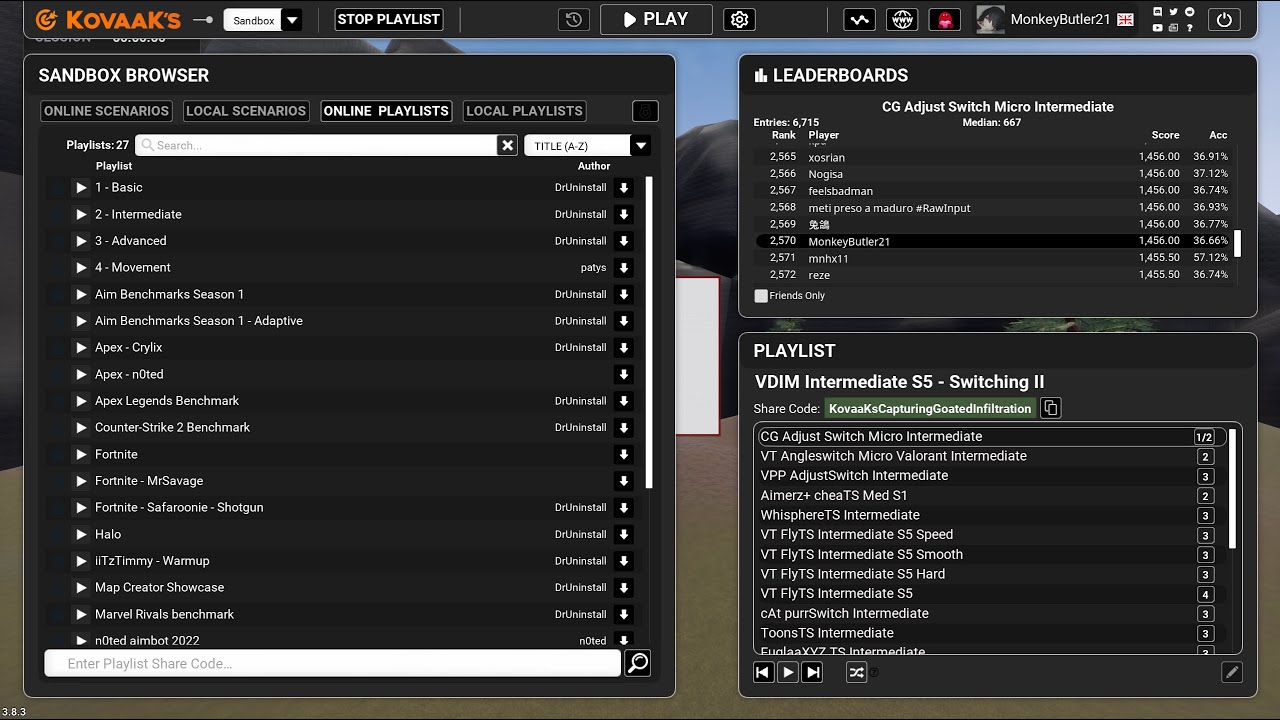
Task: Toggle the switch beside the Kovaak's logo
Action: click(x=203, y=20)
